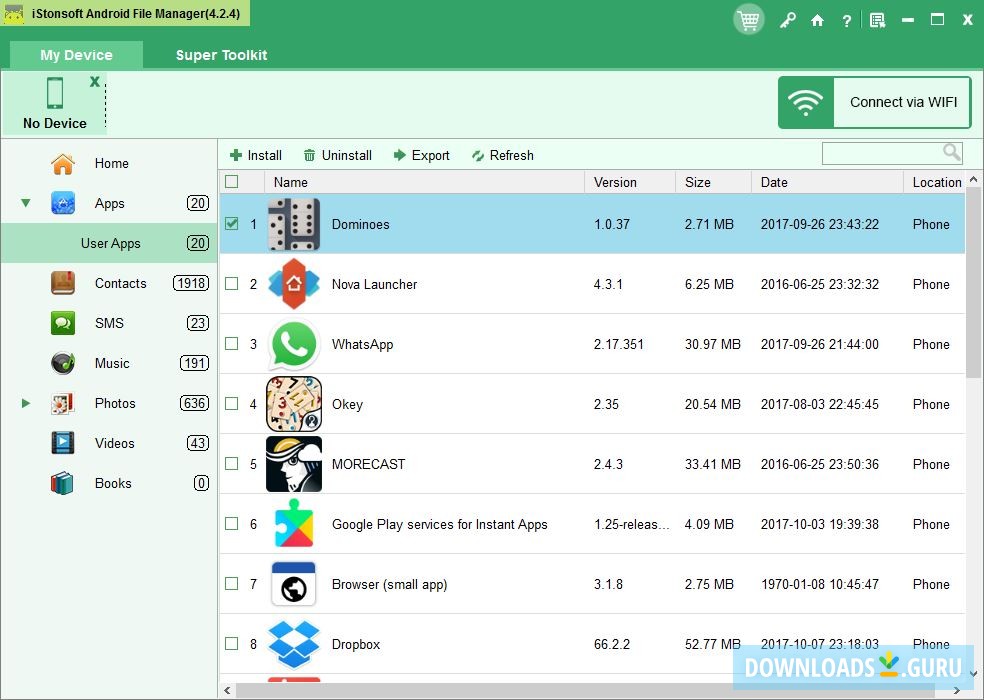Click MORECAST size 33.41 MB
Viewport: 984px width, 700px height.
[x=712, y=464]
